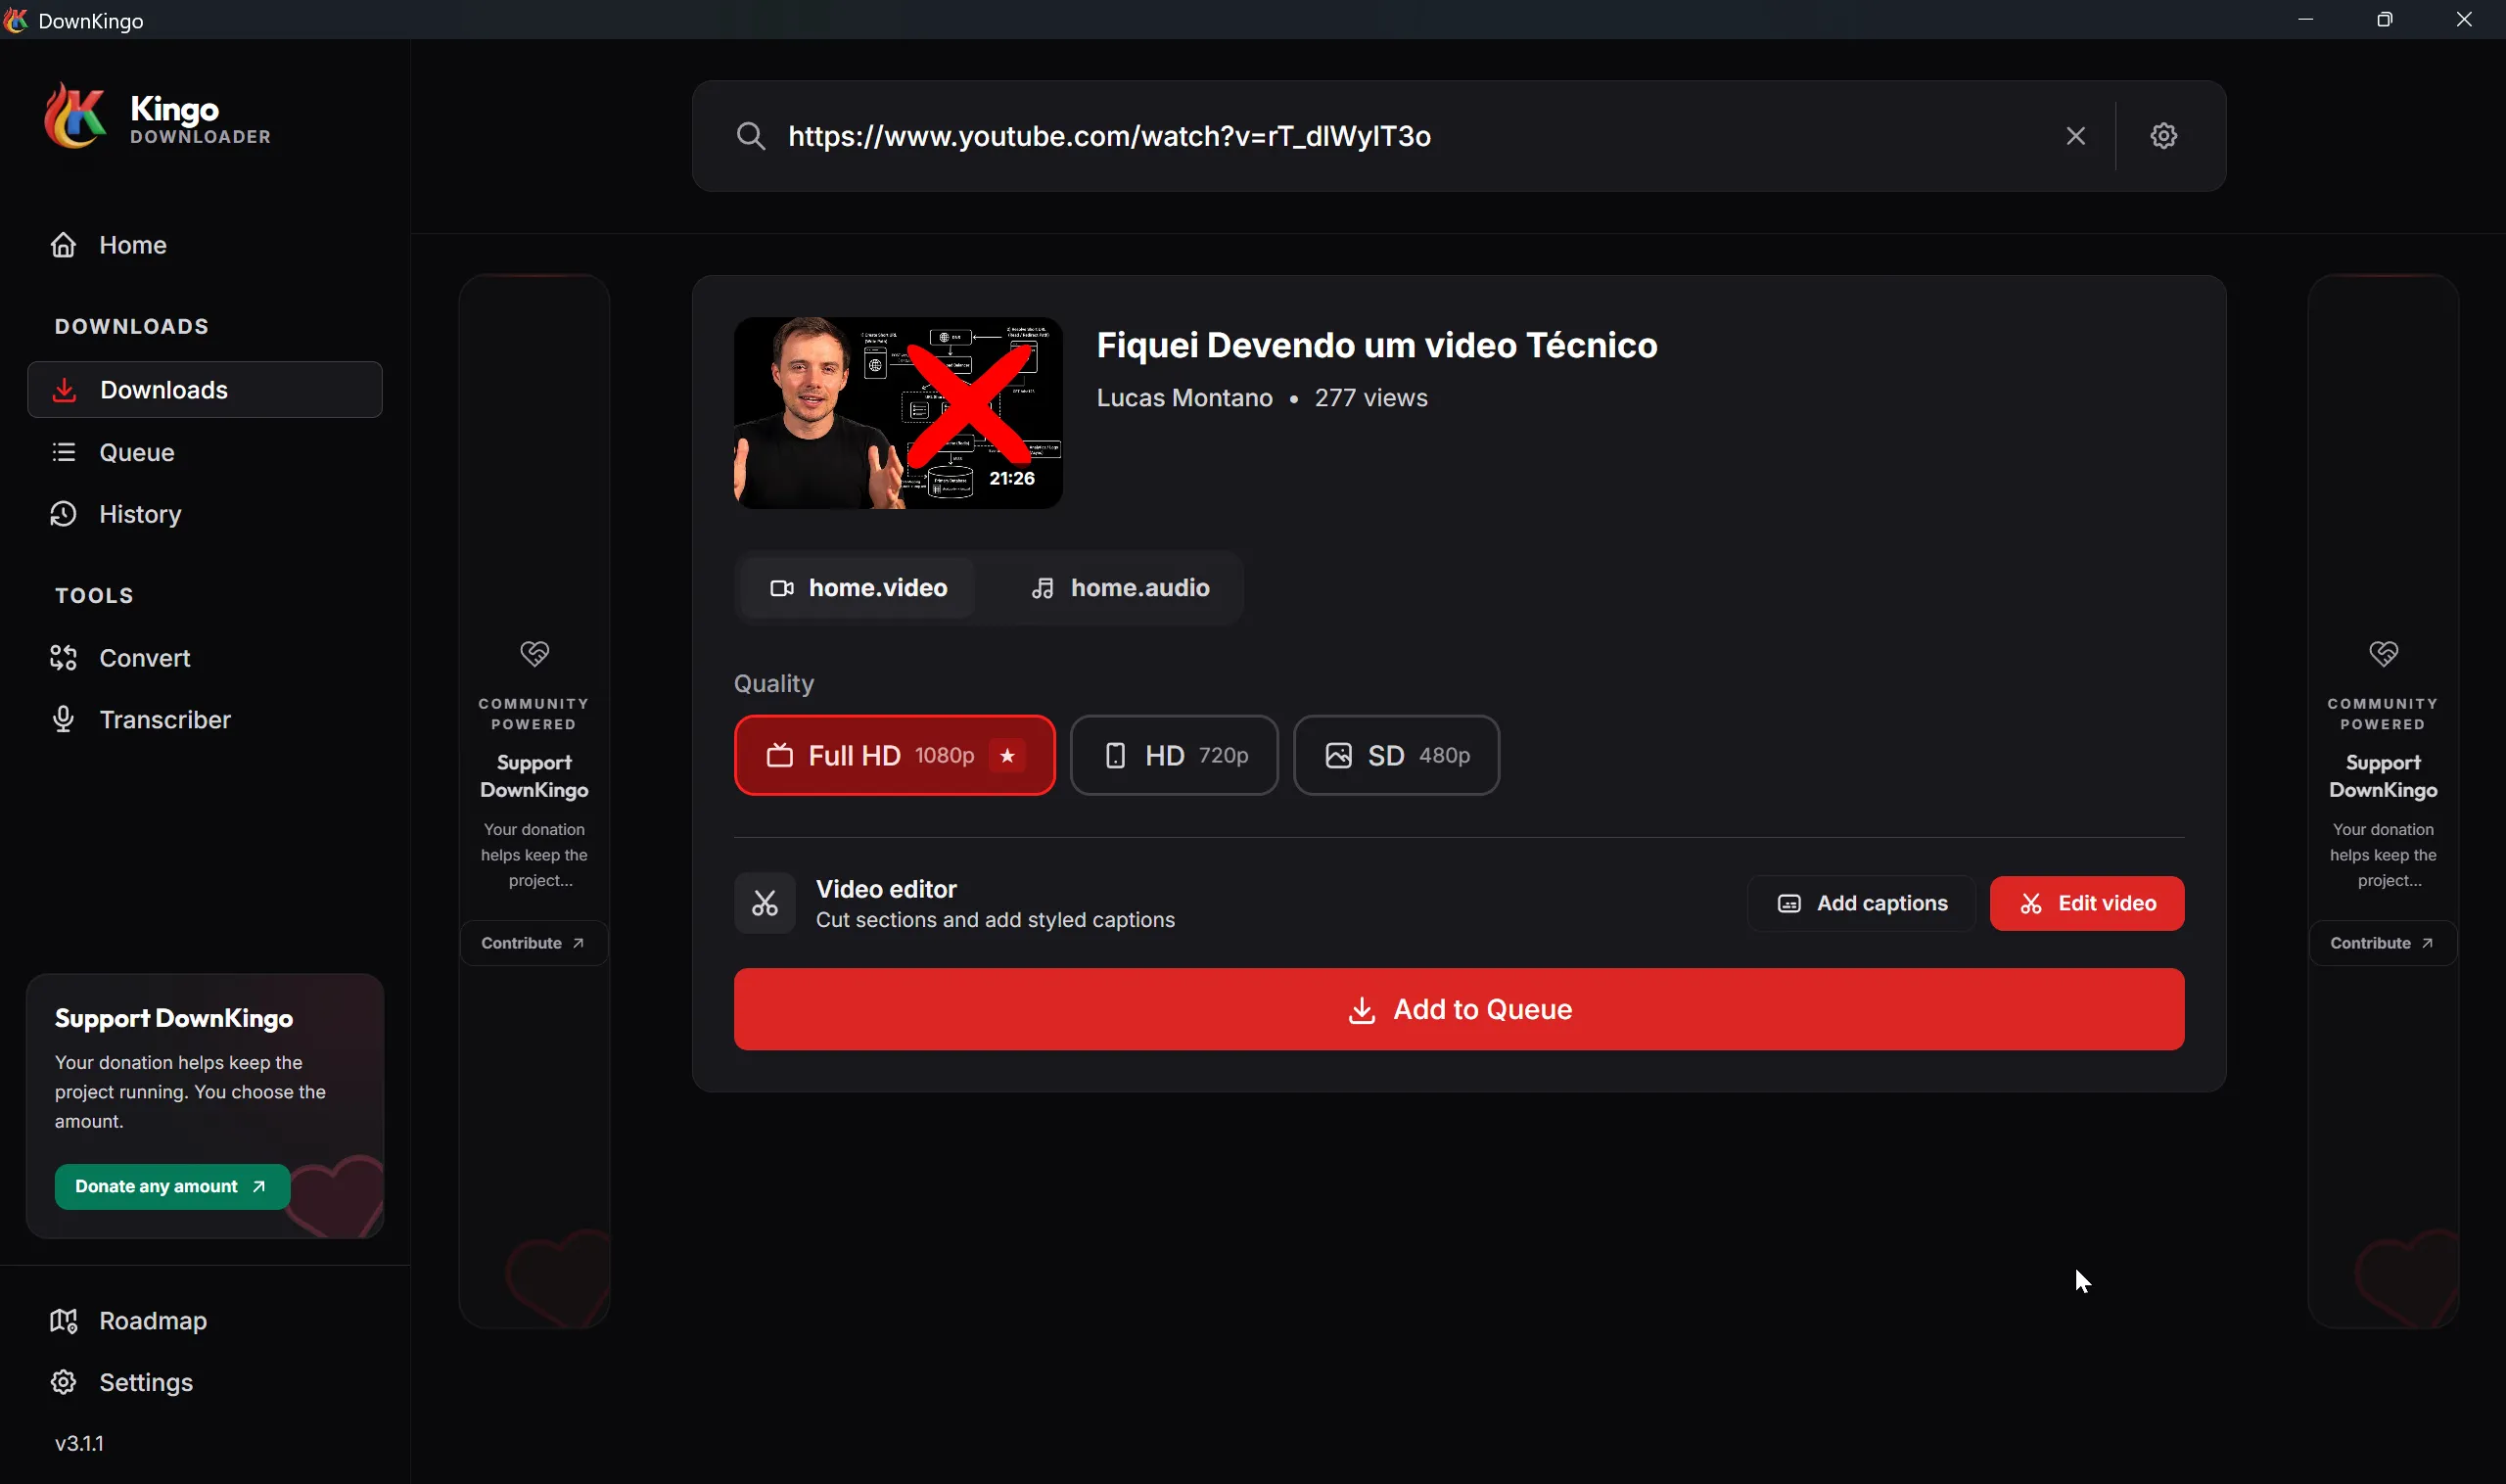Open the Roadmap page
Image resolution: width=2506 pixels, height=1484 pixels.
coord(204,1321)
